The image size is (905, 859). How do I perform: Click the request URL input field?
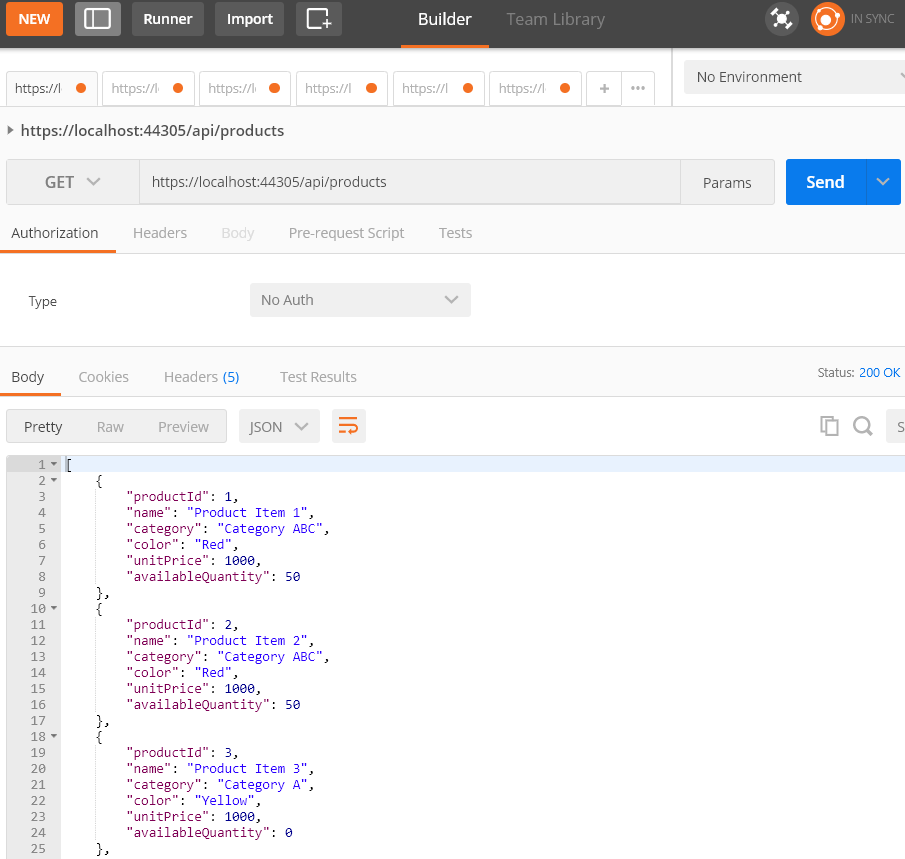pos(409,182)
